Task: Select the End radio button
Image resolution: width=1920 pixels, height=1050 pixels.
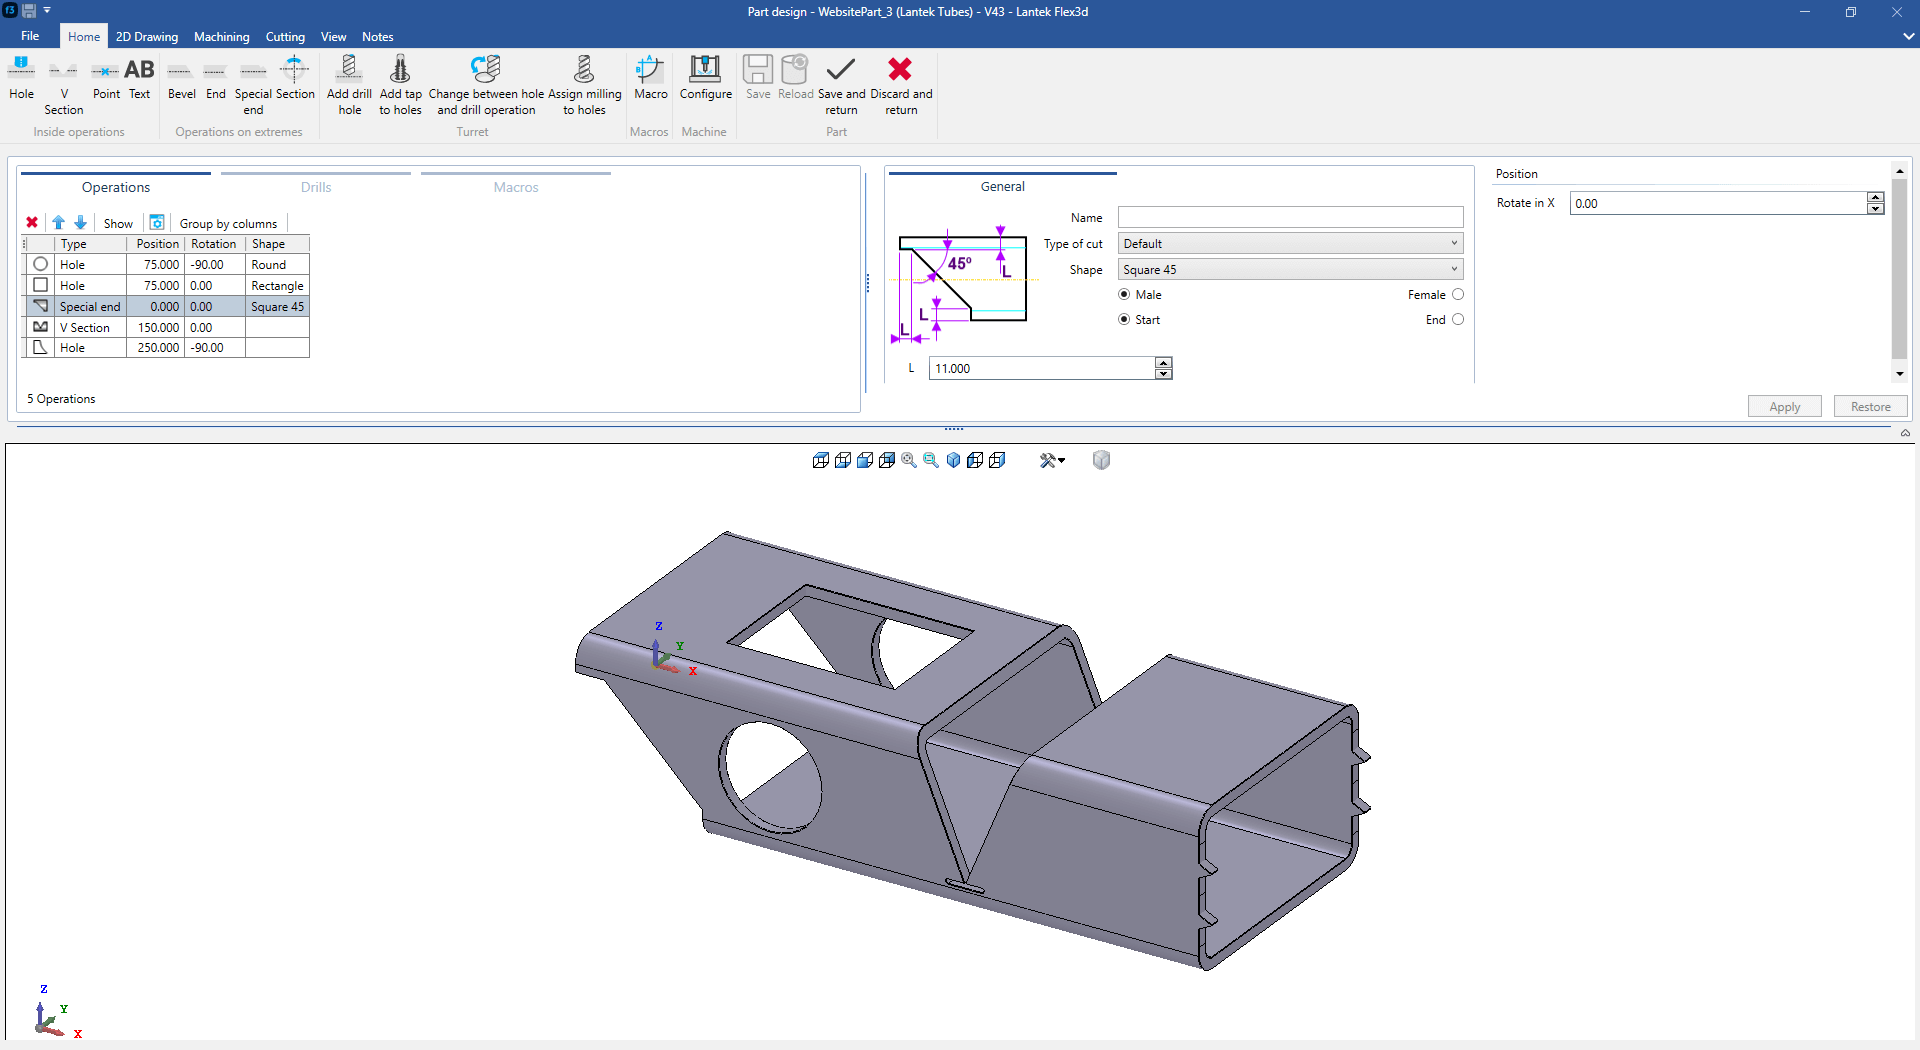Action: click(1457, 320)
